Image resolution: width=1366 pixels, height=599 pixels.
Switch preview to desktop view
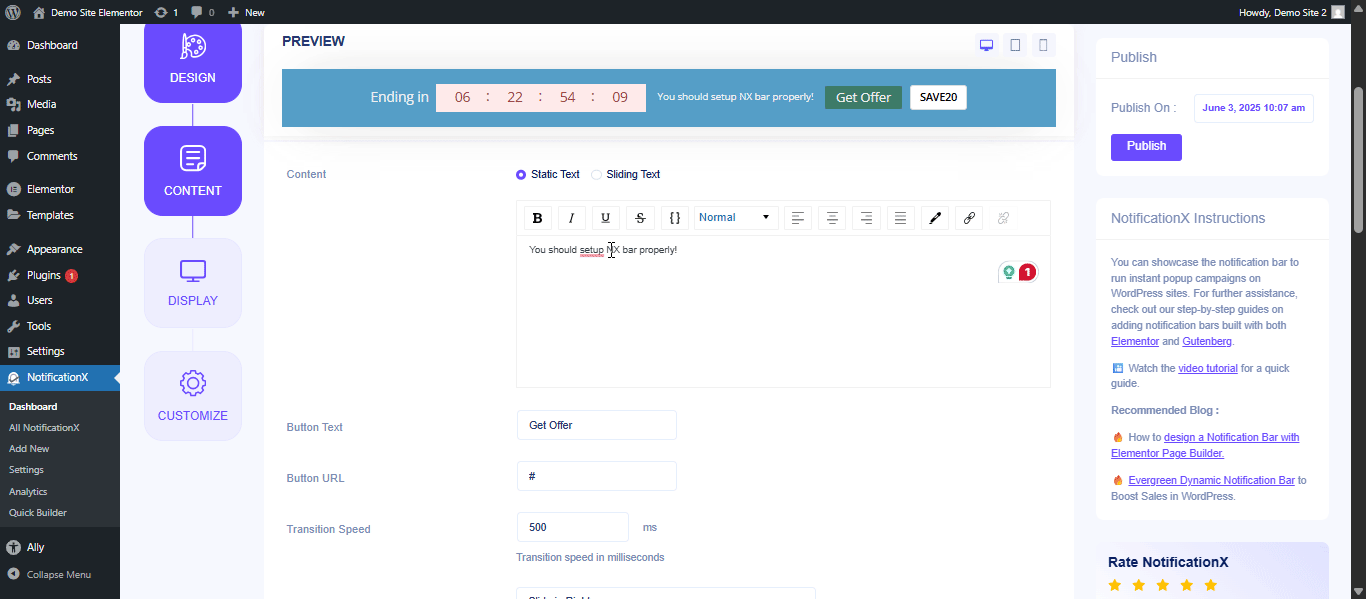click(x=986, y=45)
